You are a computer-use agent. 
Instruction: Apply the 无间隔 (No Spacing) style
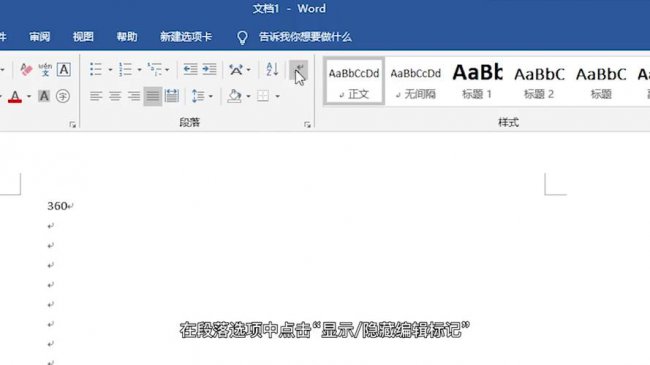click(416, 81)
